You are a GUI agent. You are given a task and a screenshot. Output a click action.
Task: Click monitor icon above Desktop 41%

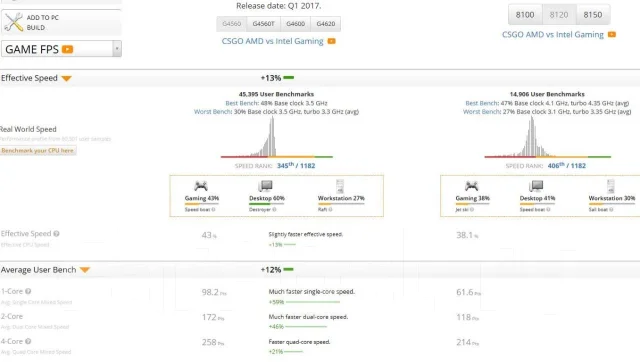tap(536, 186)
